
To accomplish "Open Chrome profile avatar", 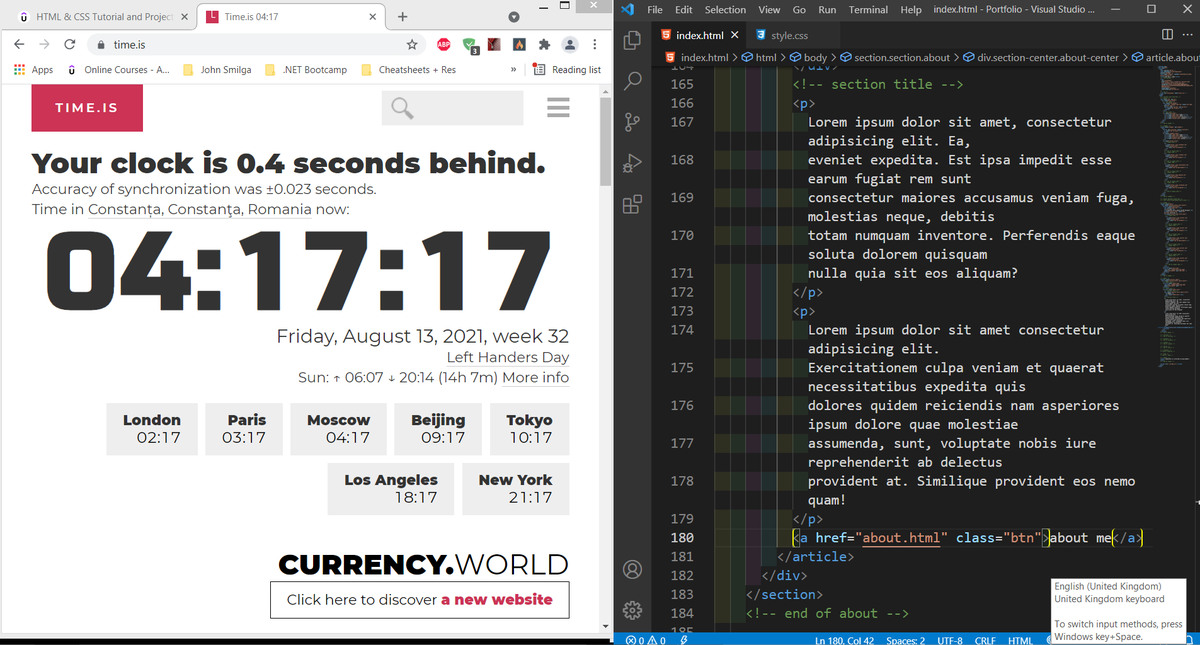I will [x=570, y=44].
